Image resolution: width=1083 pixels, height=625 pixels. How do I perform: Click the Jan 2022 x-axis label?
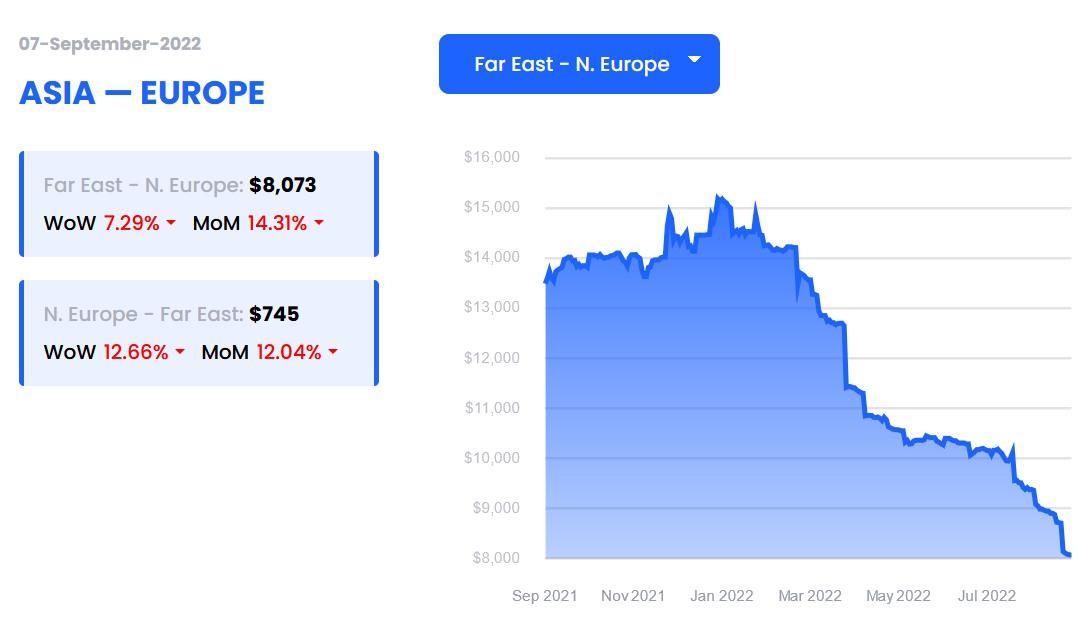click(721, 596)
